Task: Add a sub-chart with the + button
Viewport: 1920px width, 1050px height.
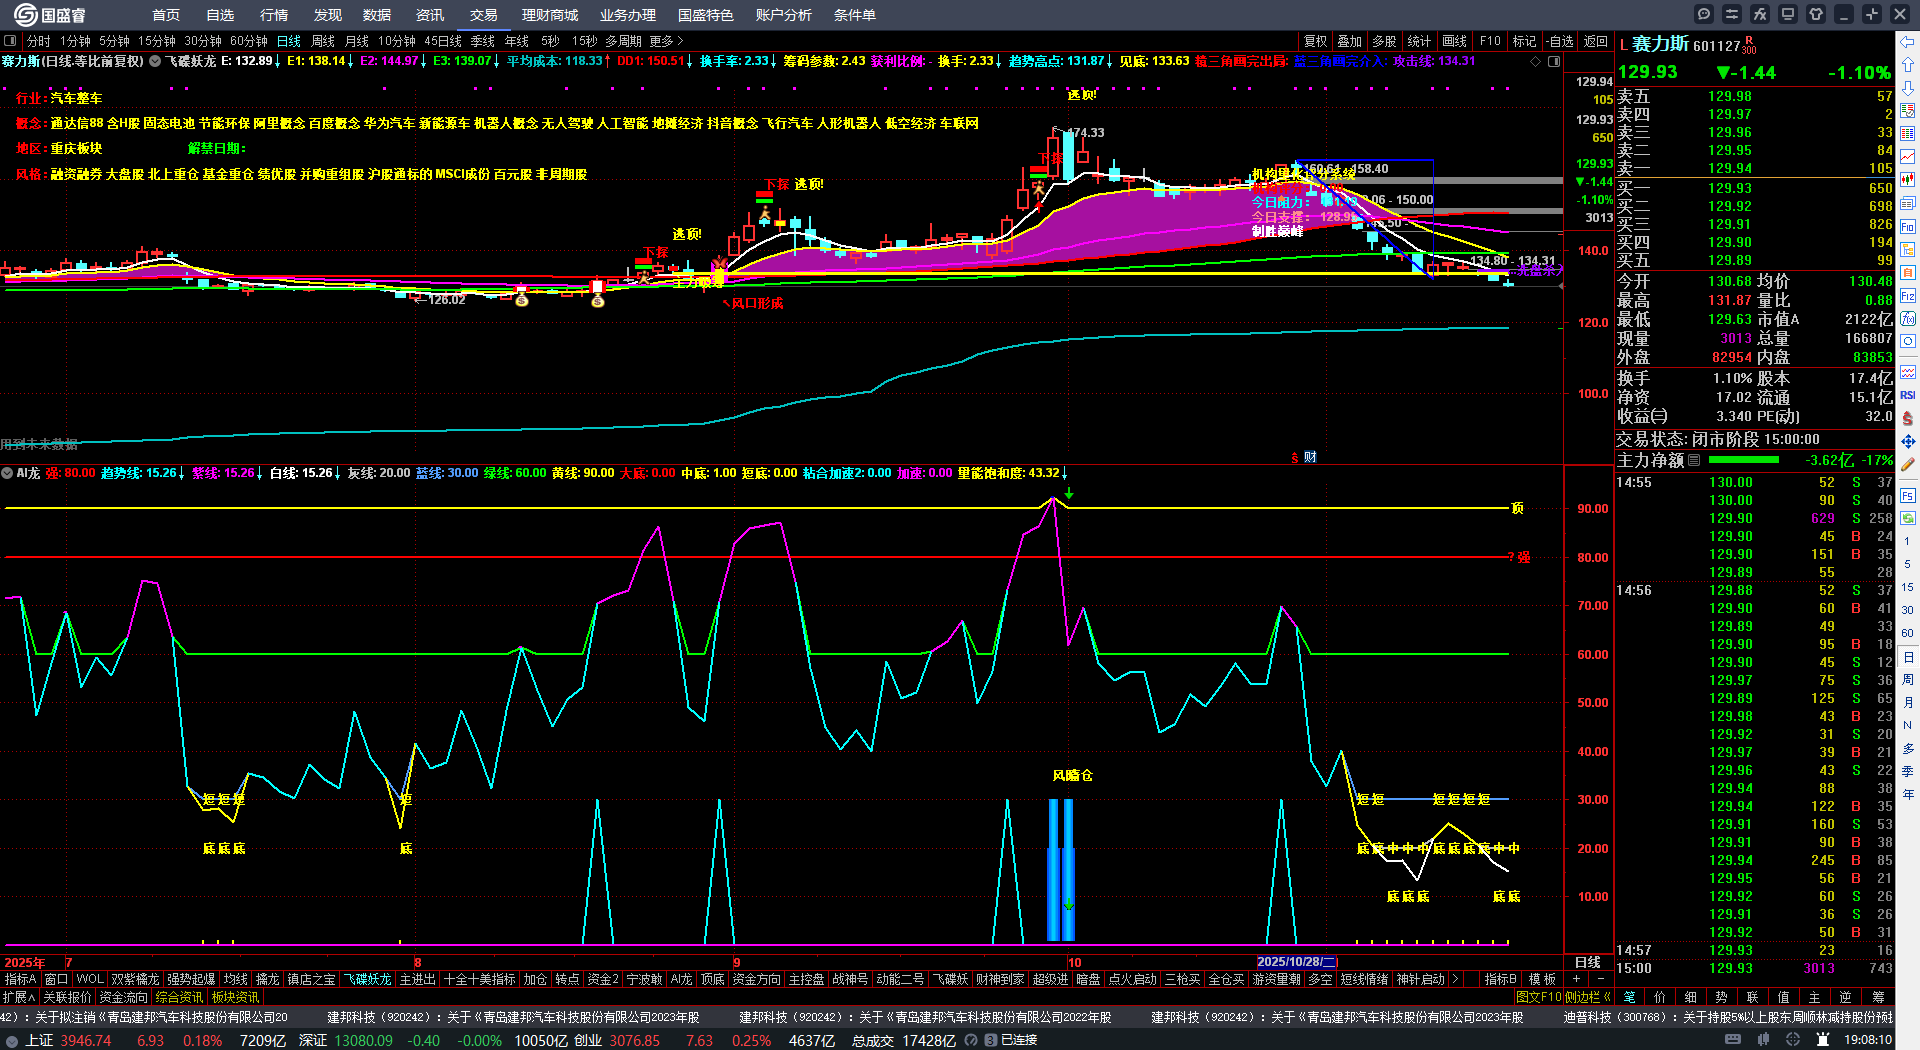Action: pos(1576,979)
